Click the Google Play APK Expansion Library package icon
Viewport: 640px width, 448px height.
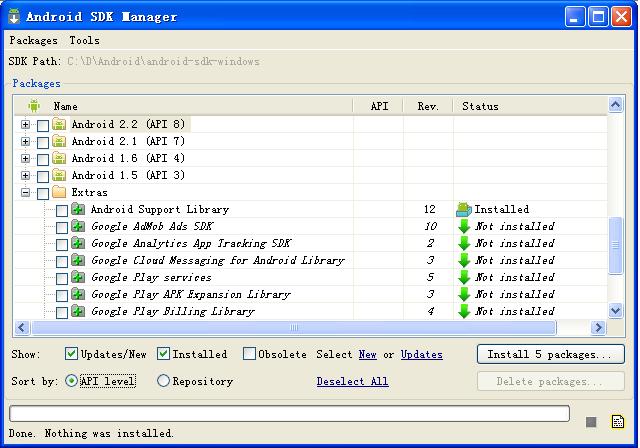pyautogui.click(x=78, y=294)
